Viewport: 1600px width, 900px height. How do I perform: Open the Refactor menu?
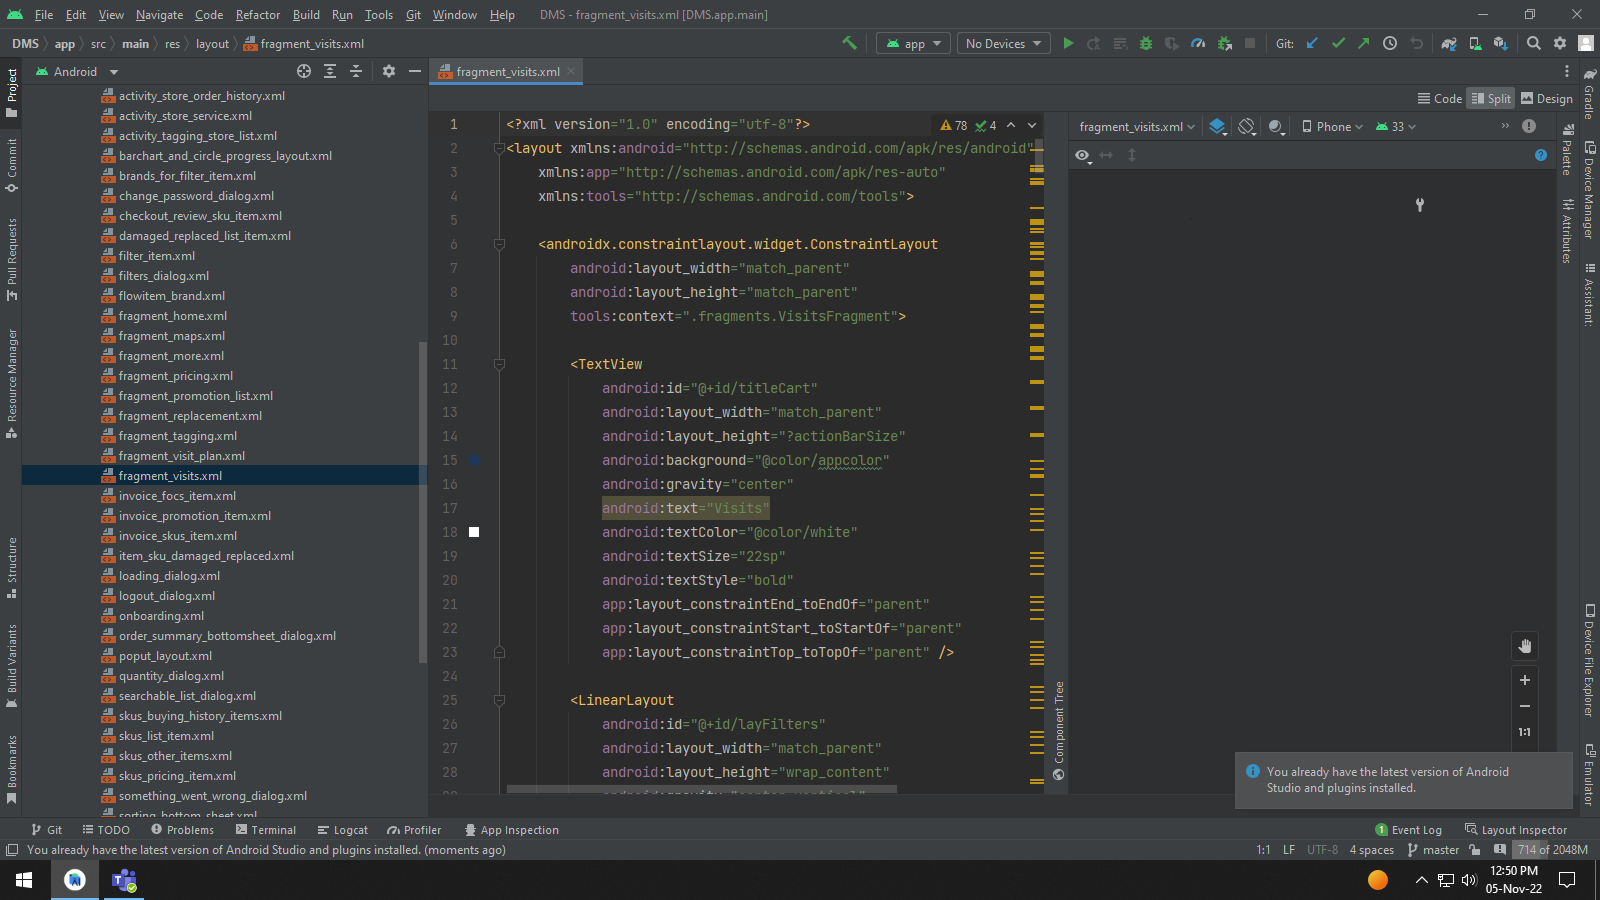tap(257, 15)
